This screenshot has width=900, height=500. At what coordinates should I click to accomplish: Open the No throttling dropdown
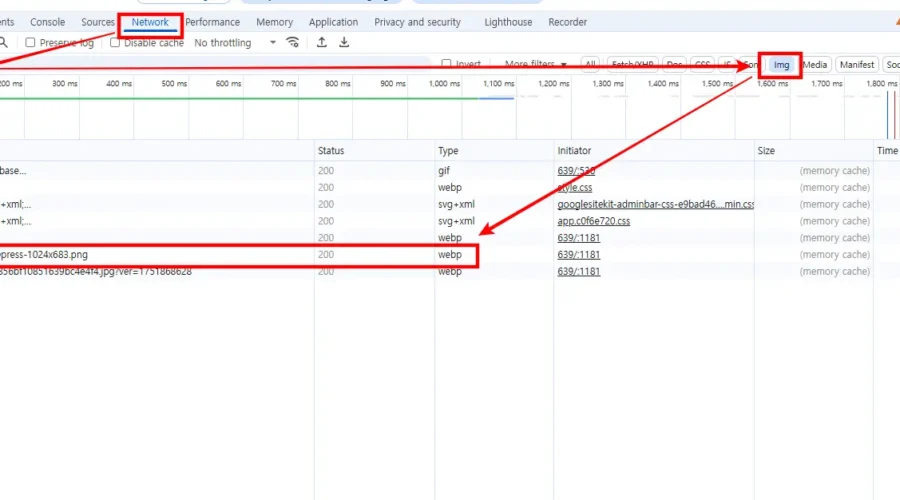click(x=235, y=42)
